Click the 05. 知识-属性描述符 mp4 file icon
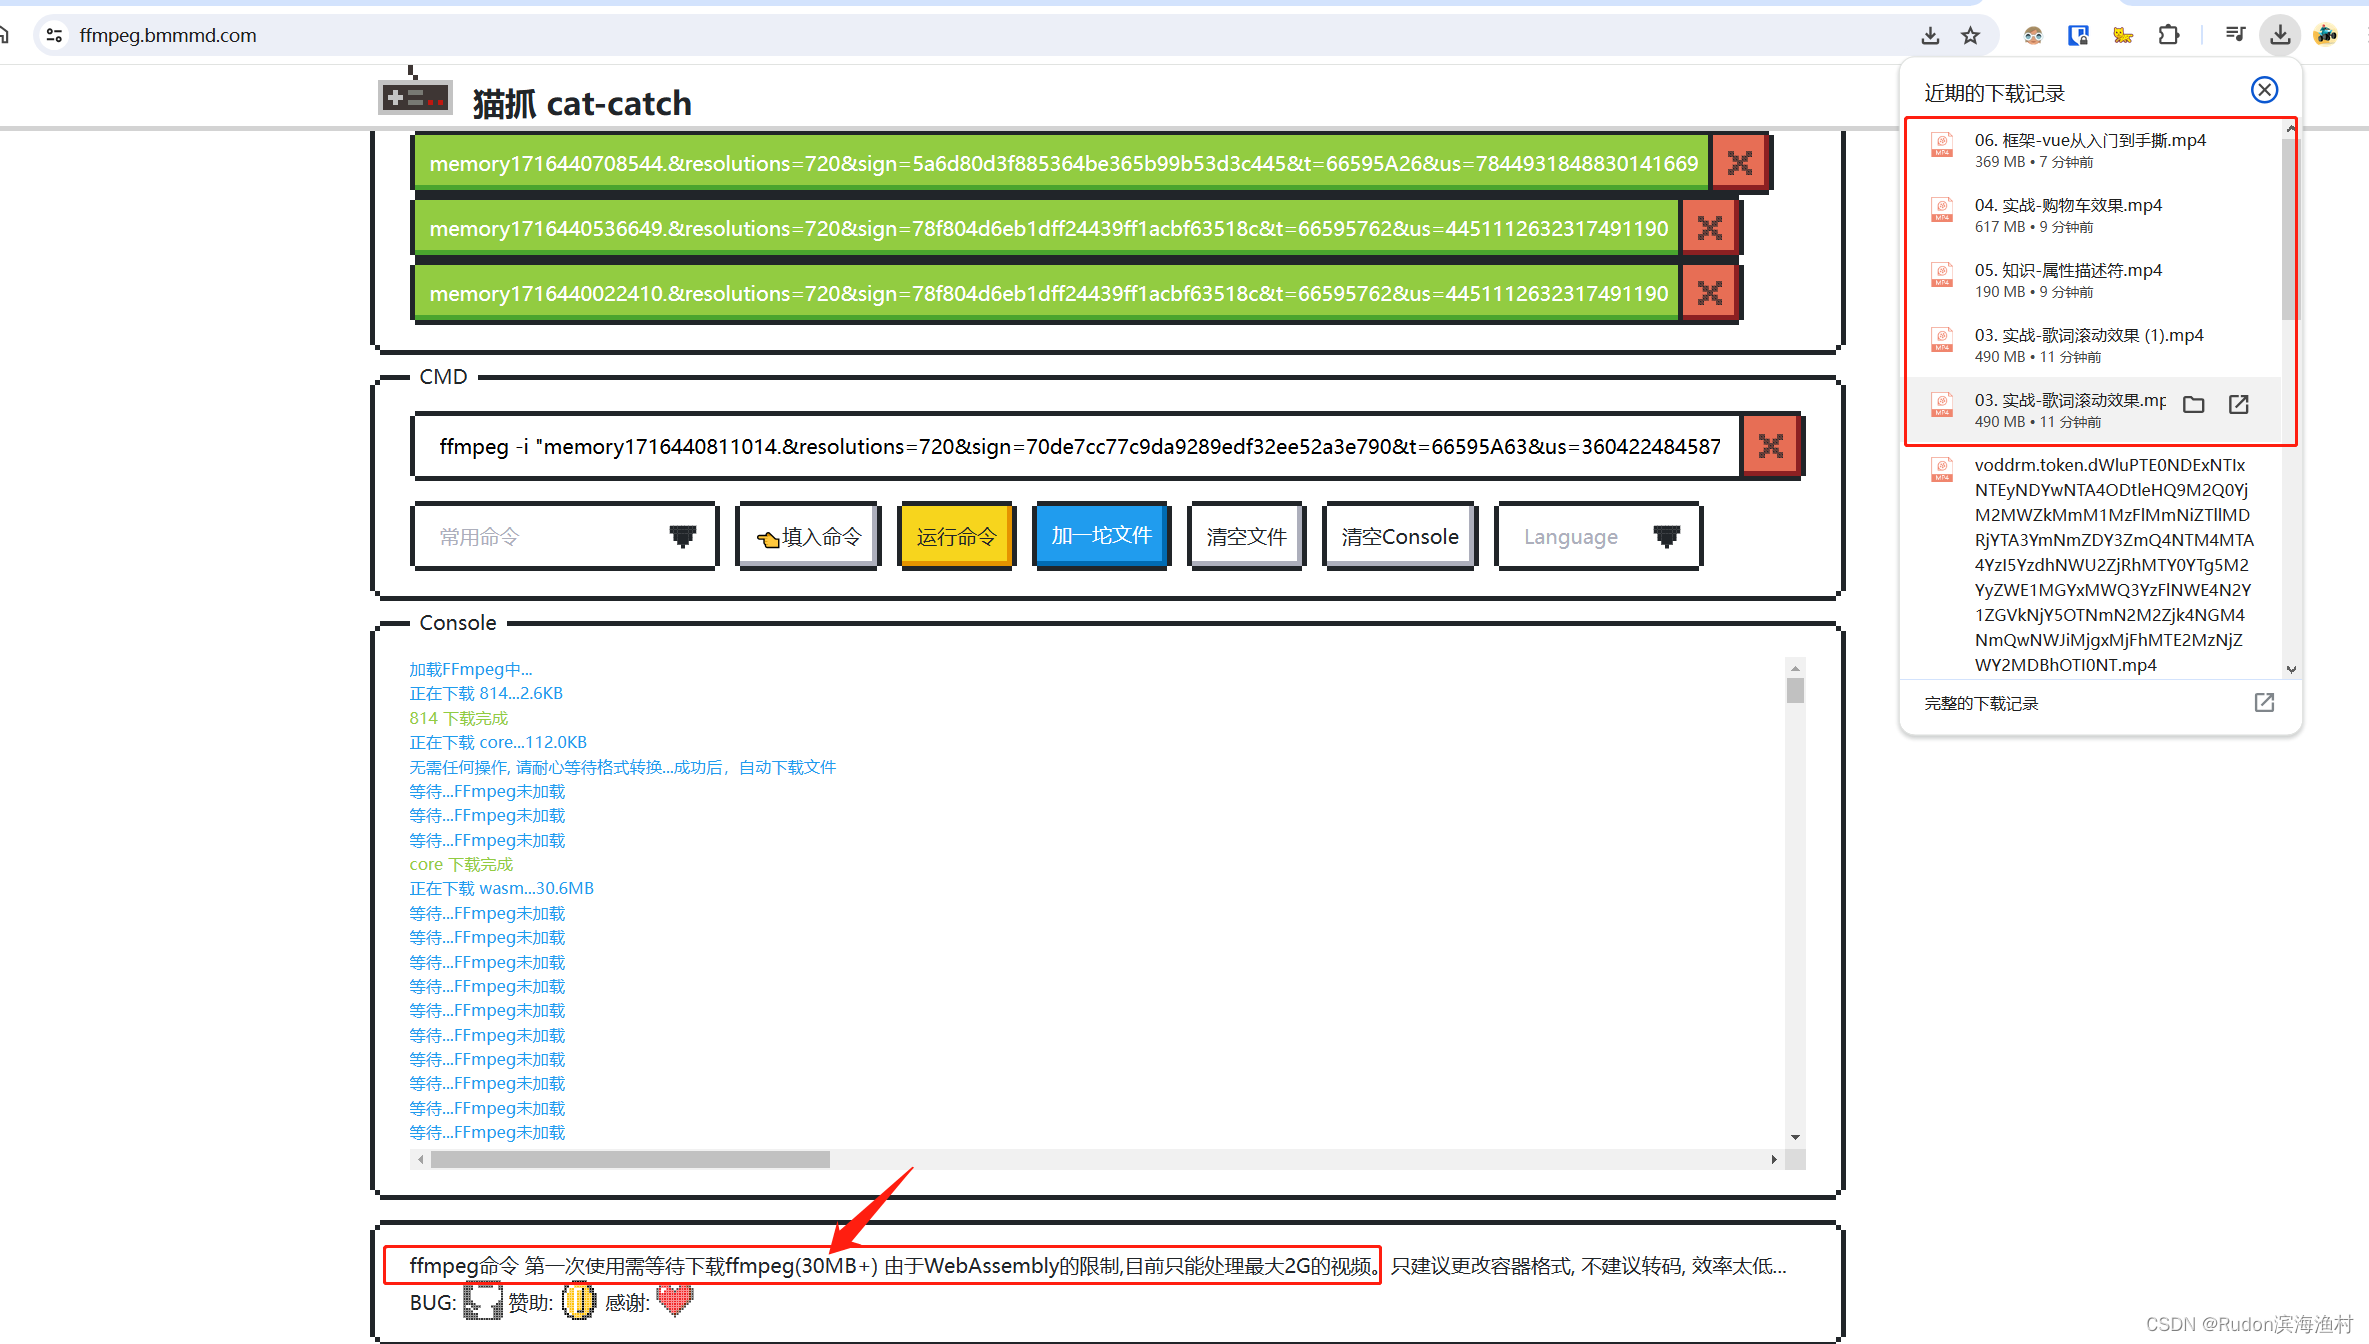2369x1344 pixels. (1942, 276)
